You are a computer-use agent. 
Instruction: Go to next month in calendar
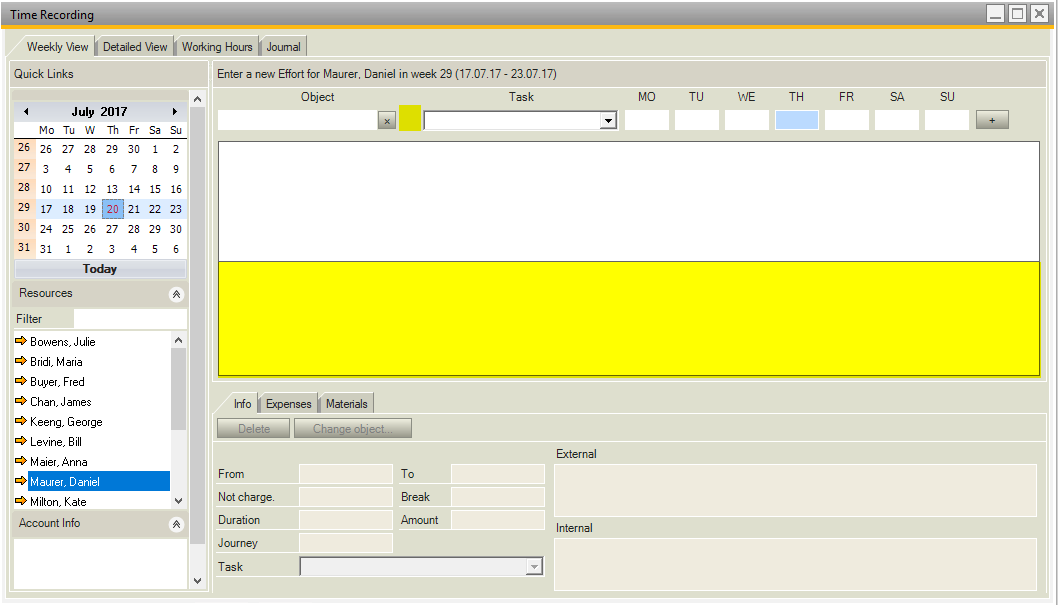(175, 111)
